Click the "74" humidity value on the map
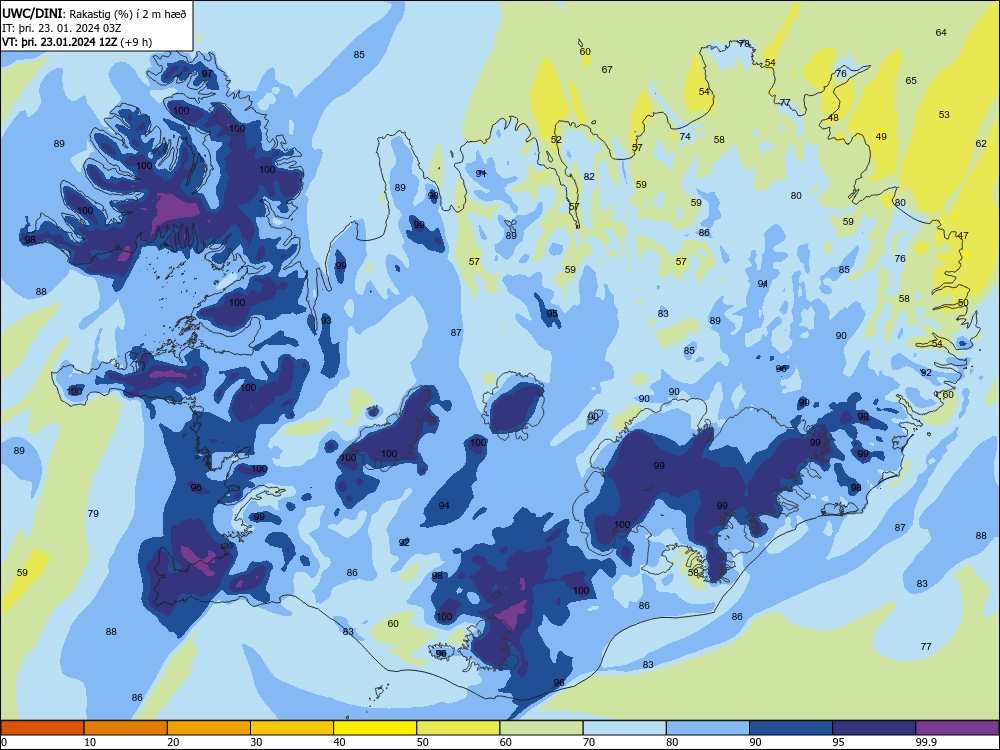This screenshot has width=1000, height=750. [685, 136]
